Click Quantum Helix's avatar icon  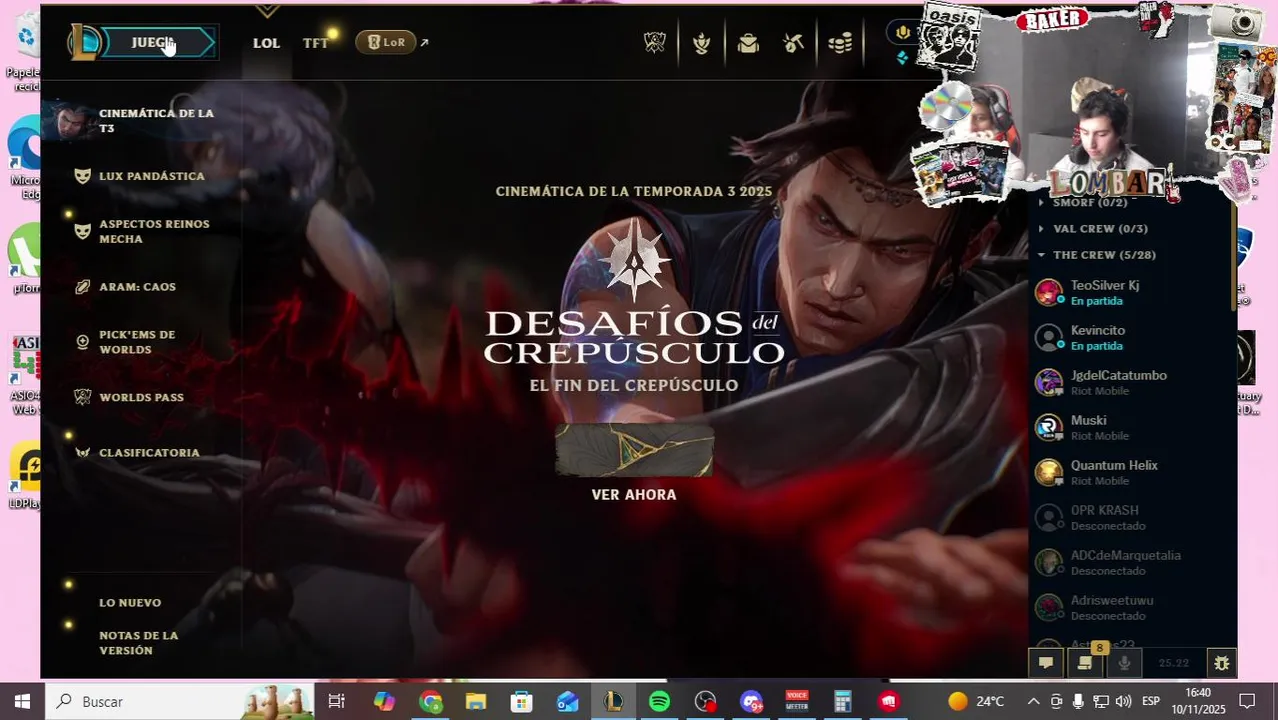tap(1048, 473)
